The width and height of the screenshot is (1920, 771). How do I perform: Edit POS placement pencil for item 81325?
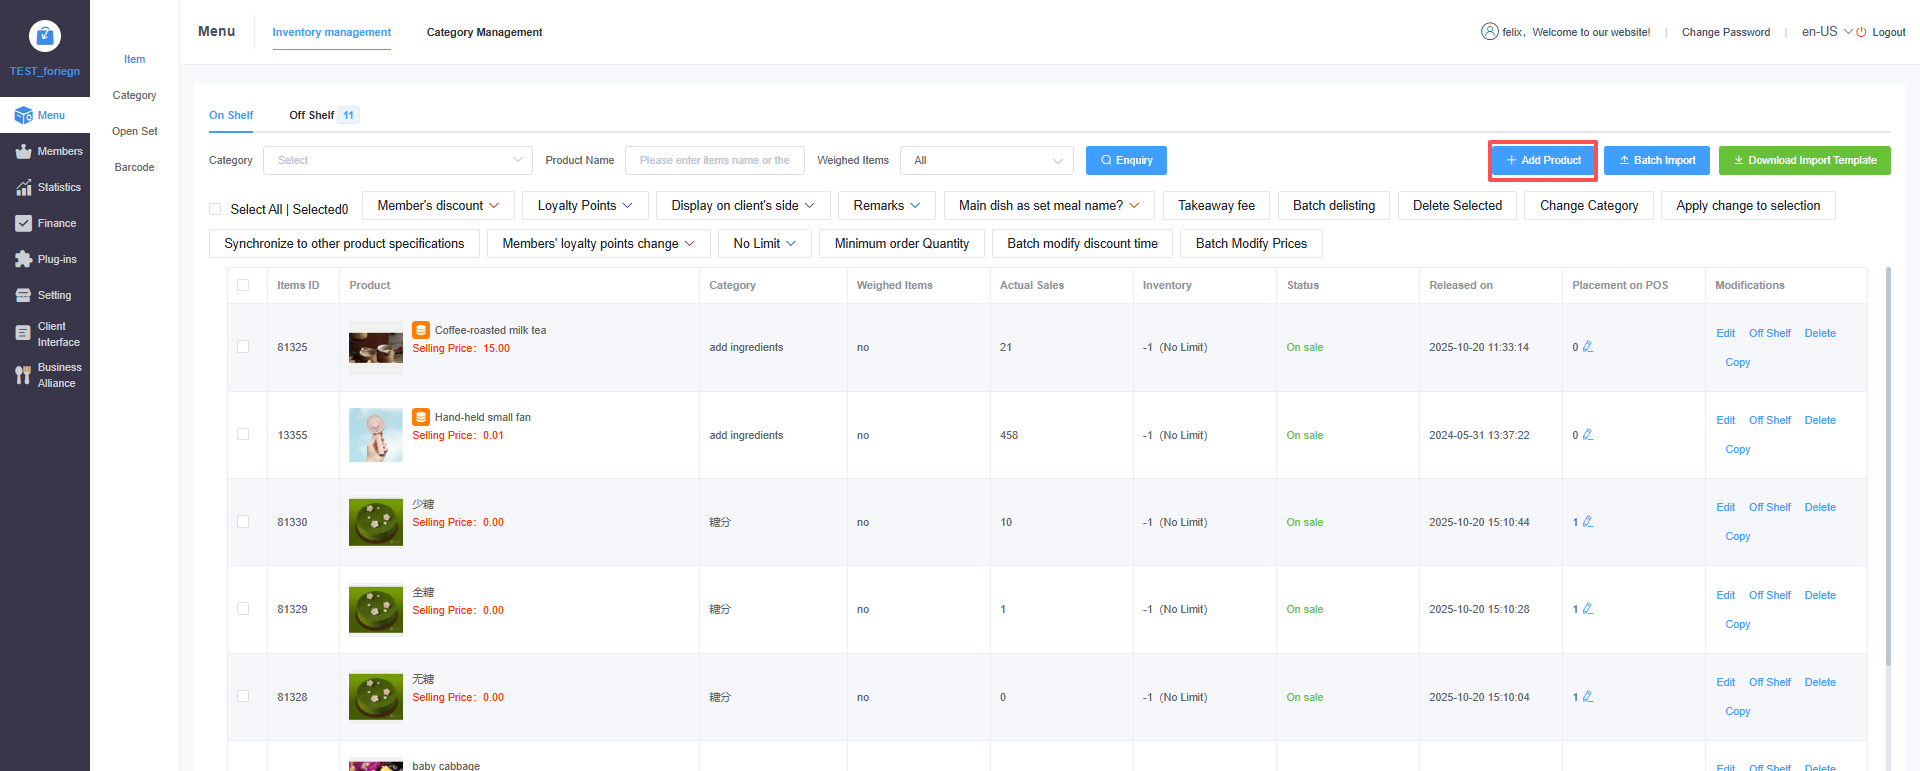(1588, 347)
